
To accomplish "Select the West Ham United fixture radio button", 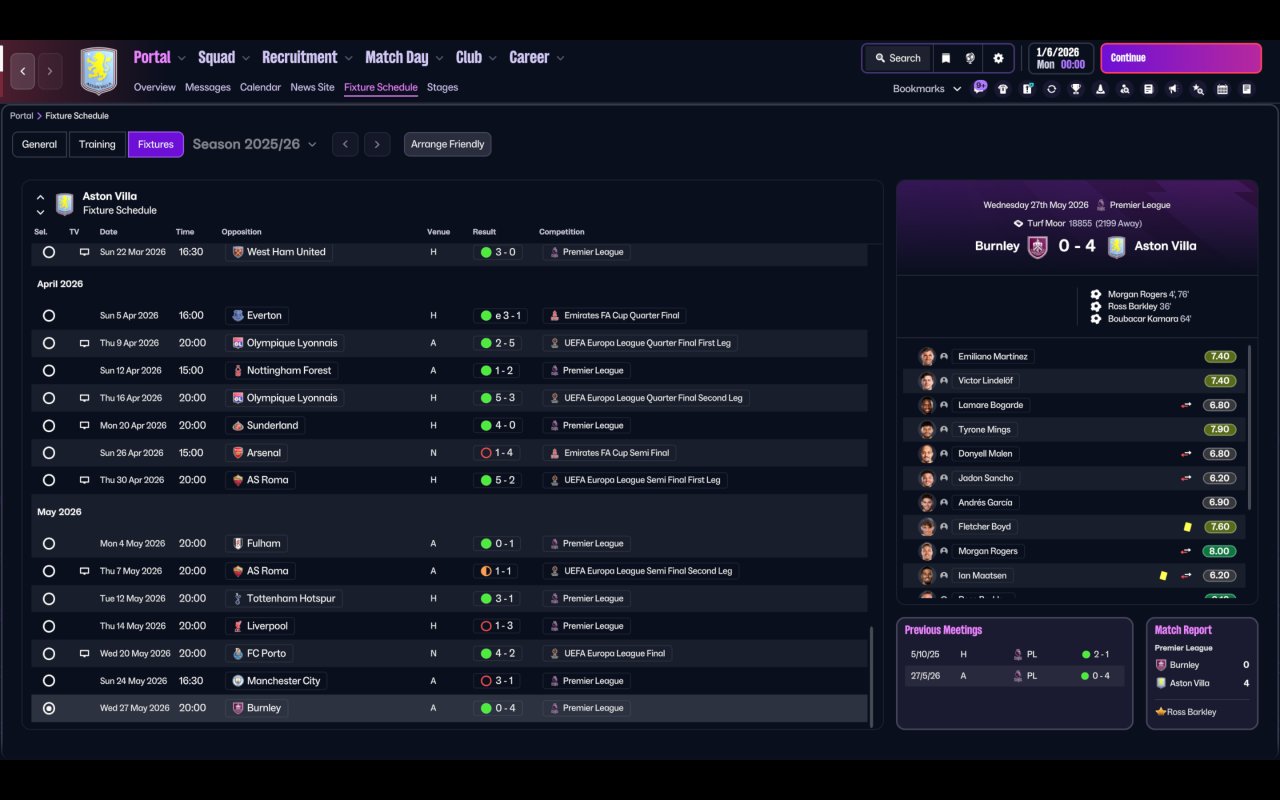I will (49, 252).
